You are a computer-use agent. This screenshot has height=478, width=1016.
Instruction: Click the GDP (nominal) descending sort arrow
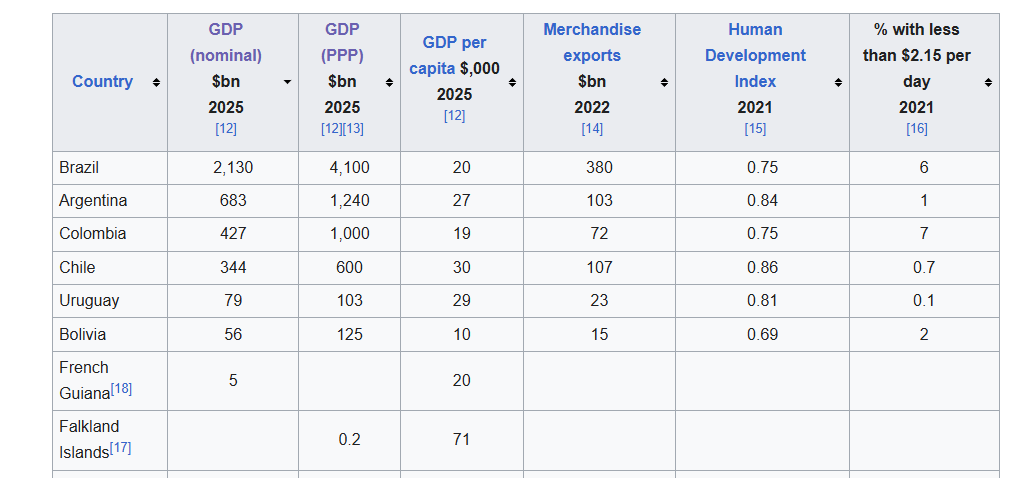click(x=287, y=82)
